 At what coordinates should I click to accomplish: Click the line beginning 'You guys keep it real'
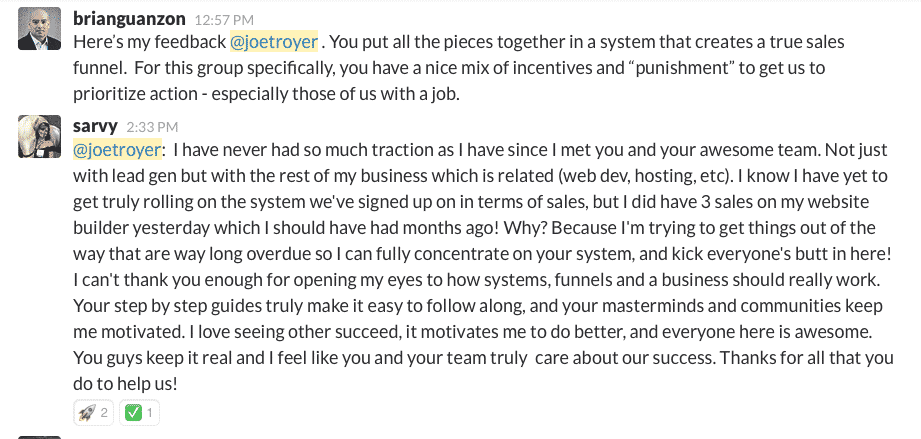tap(483, 358)
